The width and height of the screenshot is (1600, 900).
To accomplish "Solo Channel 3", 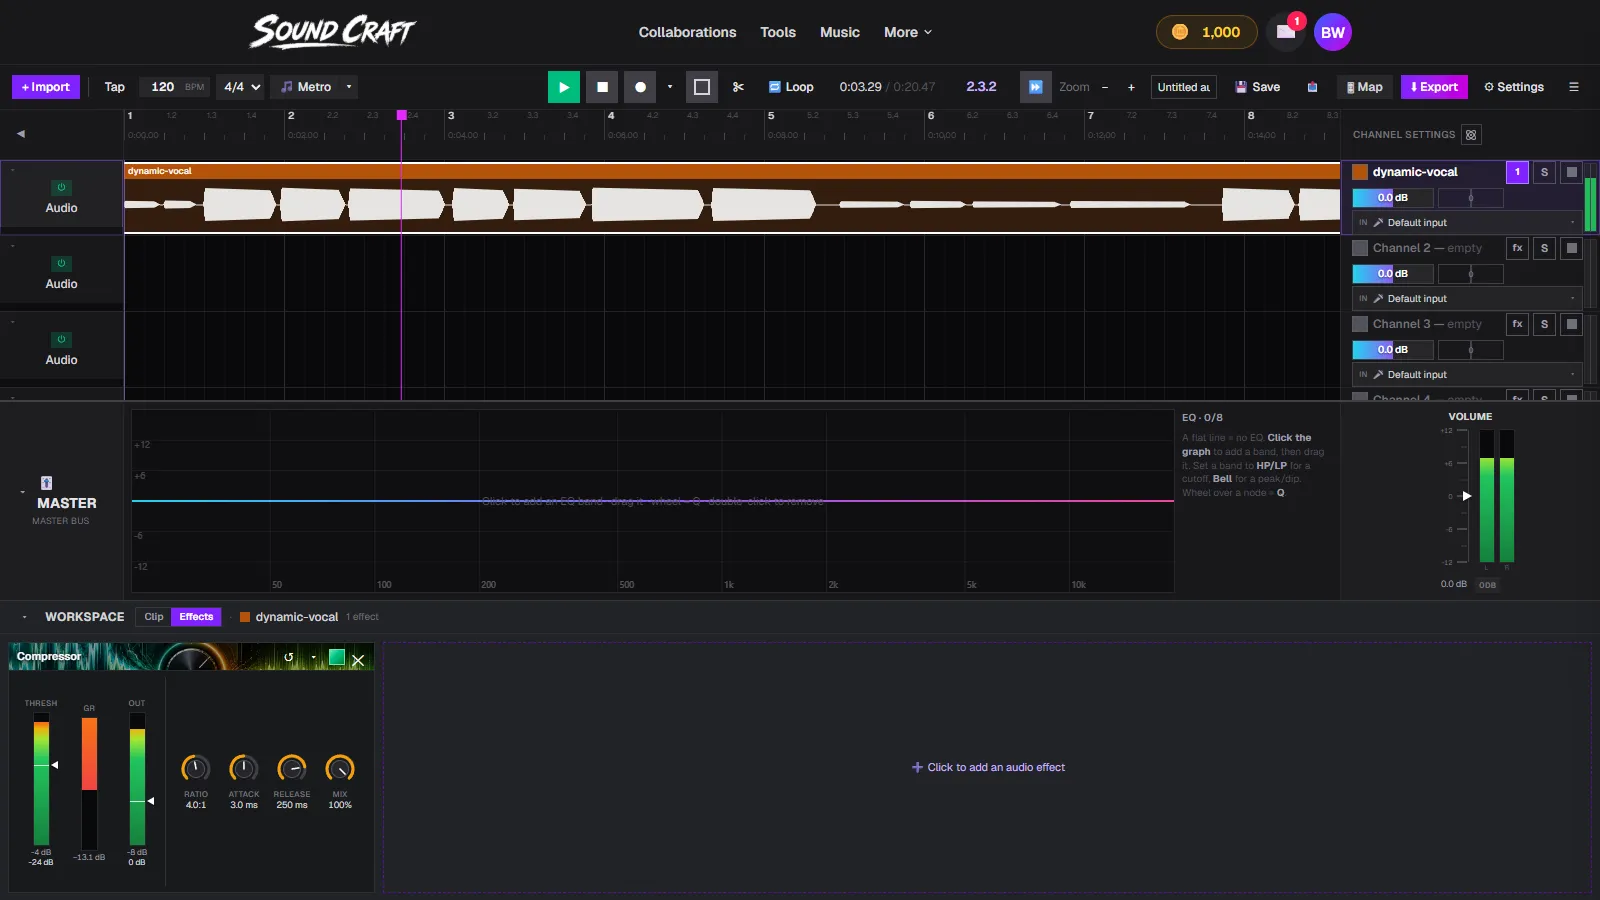I will click(x=1544, y=324).
